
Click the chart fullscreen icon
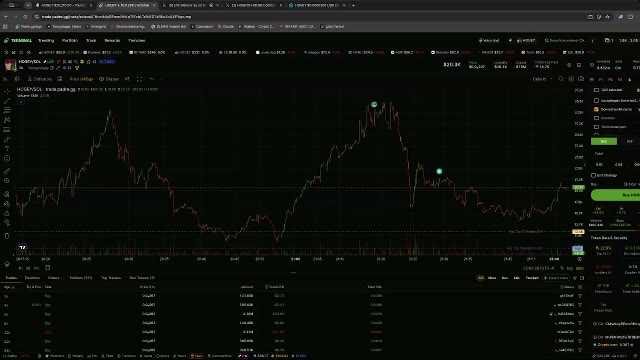coord(139,79)
